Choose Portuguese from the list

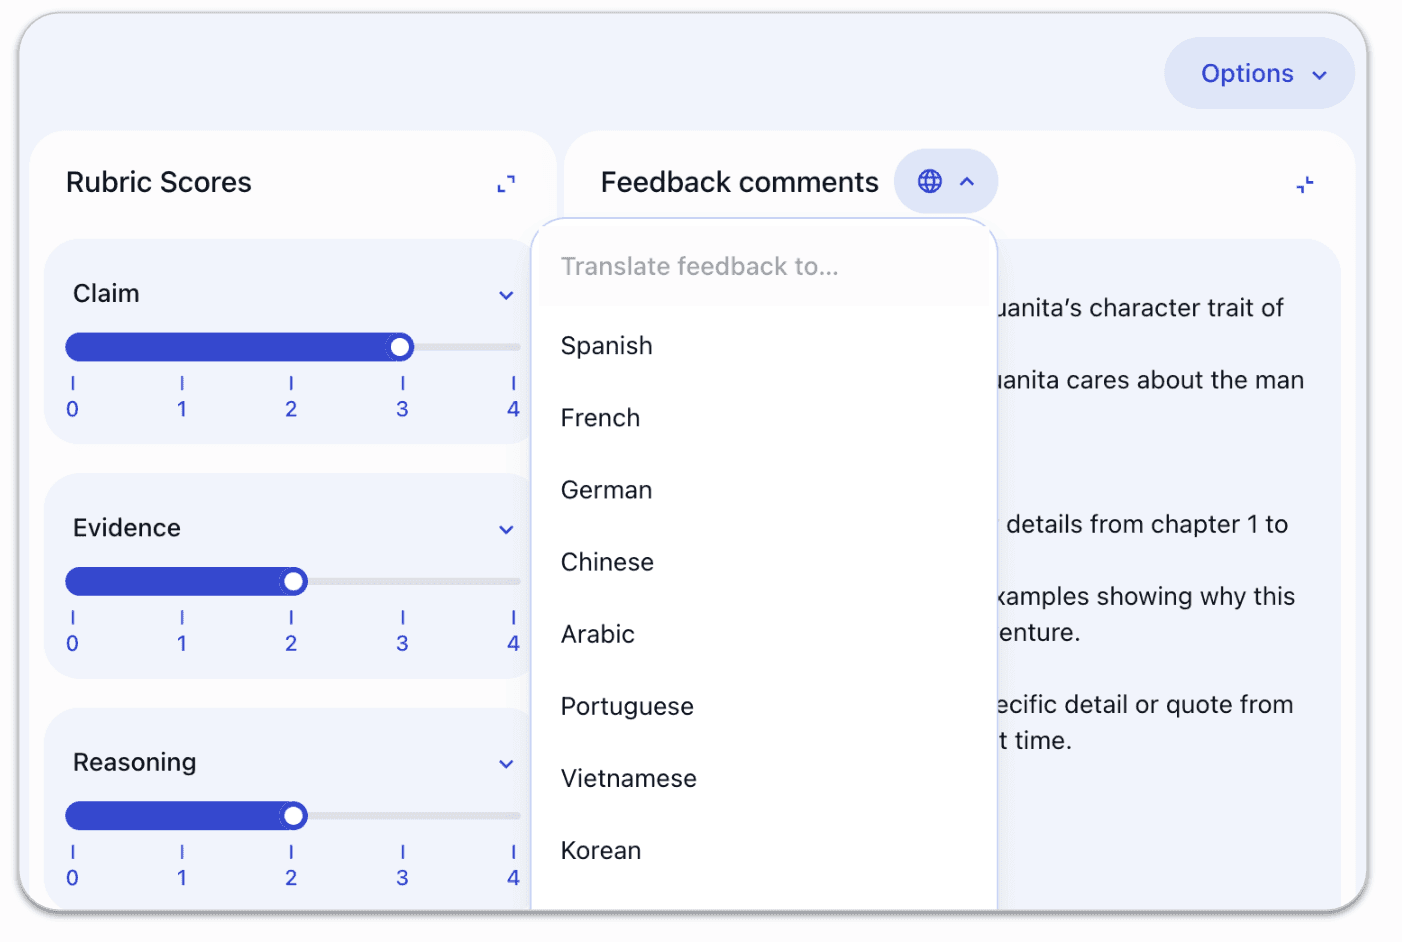[x=627, y=706]
